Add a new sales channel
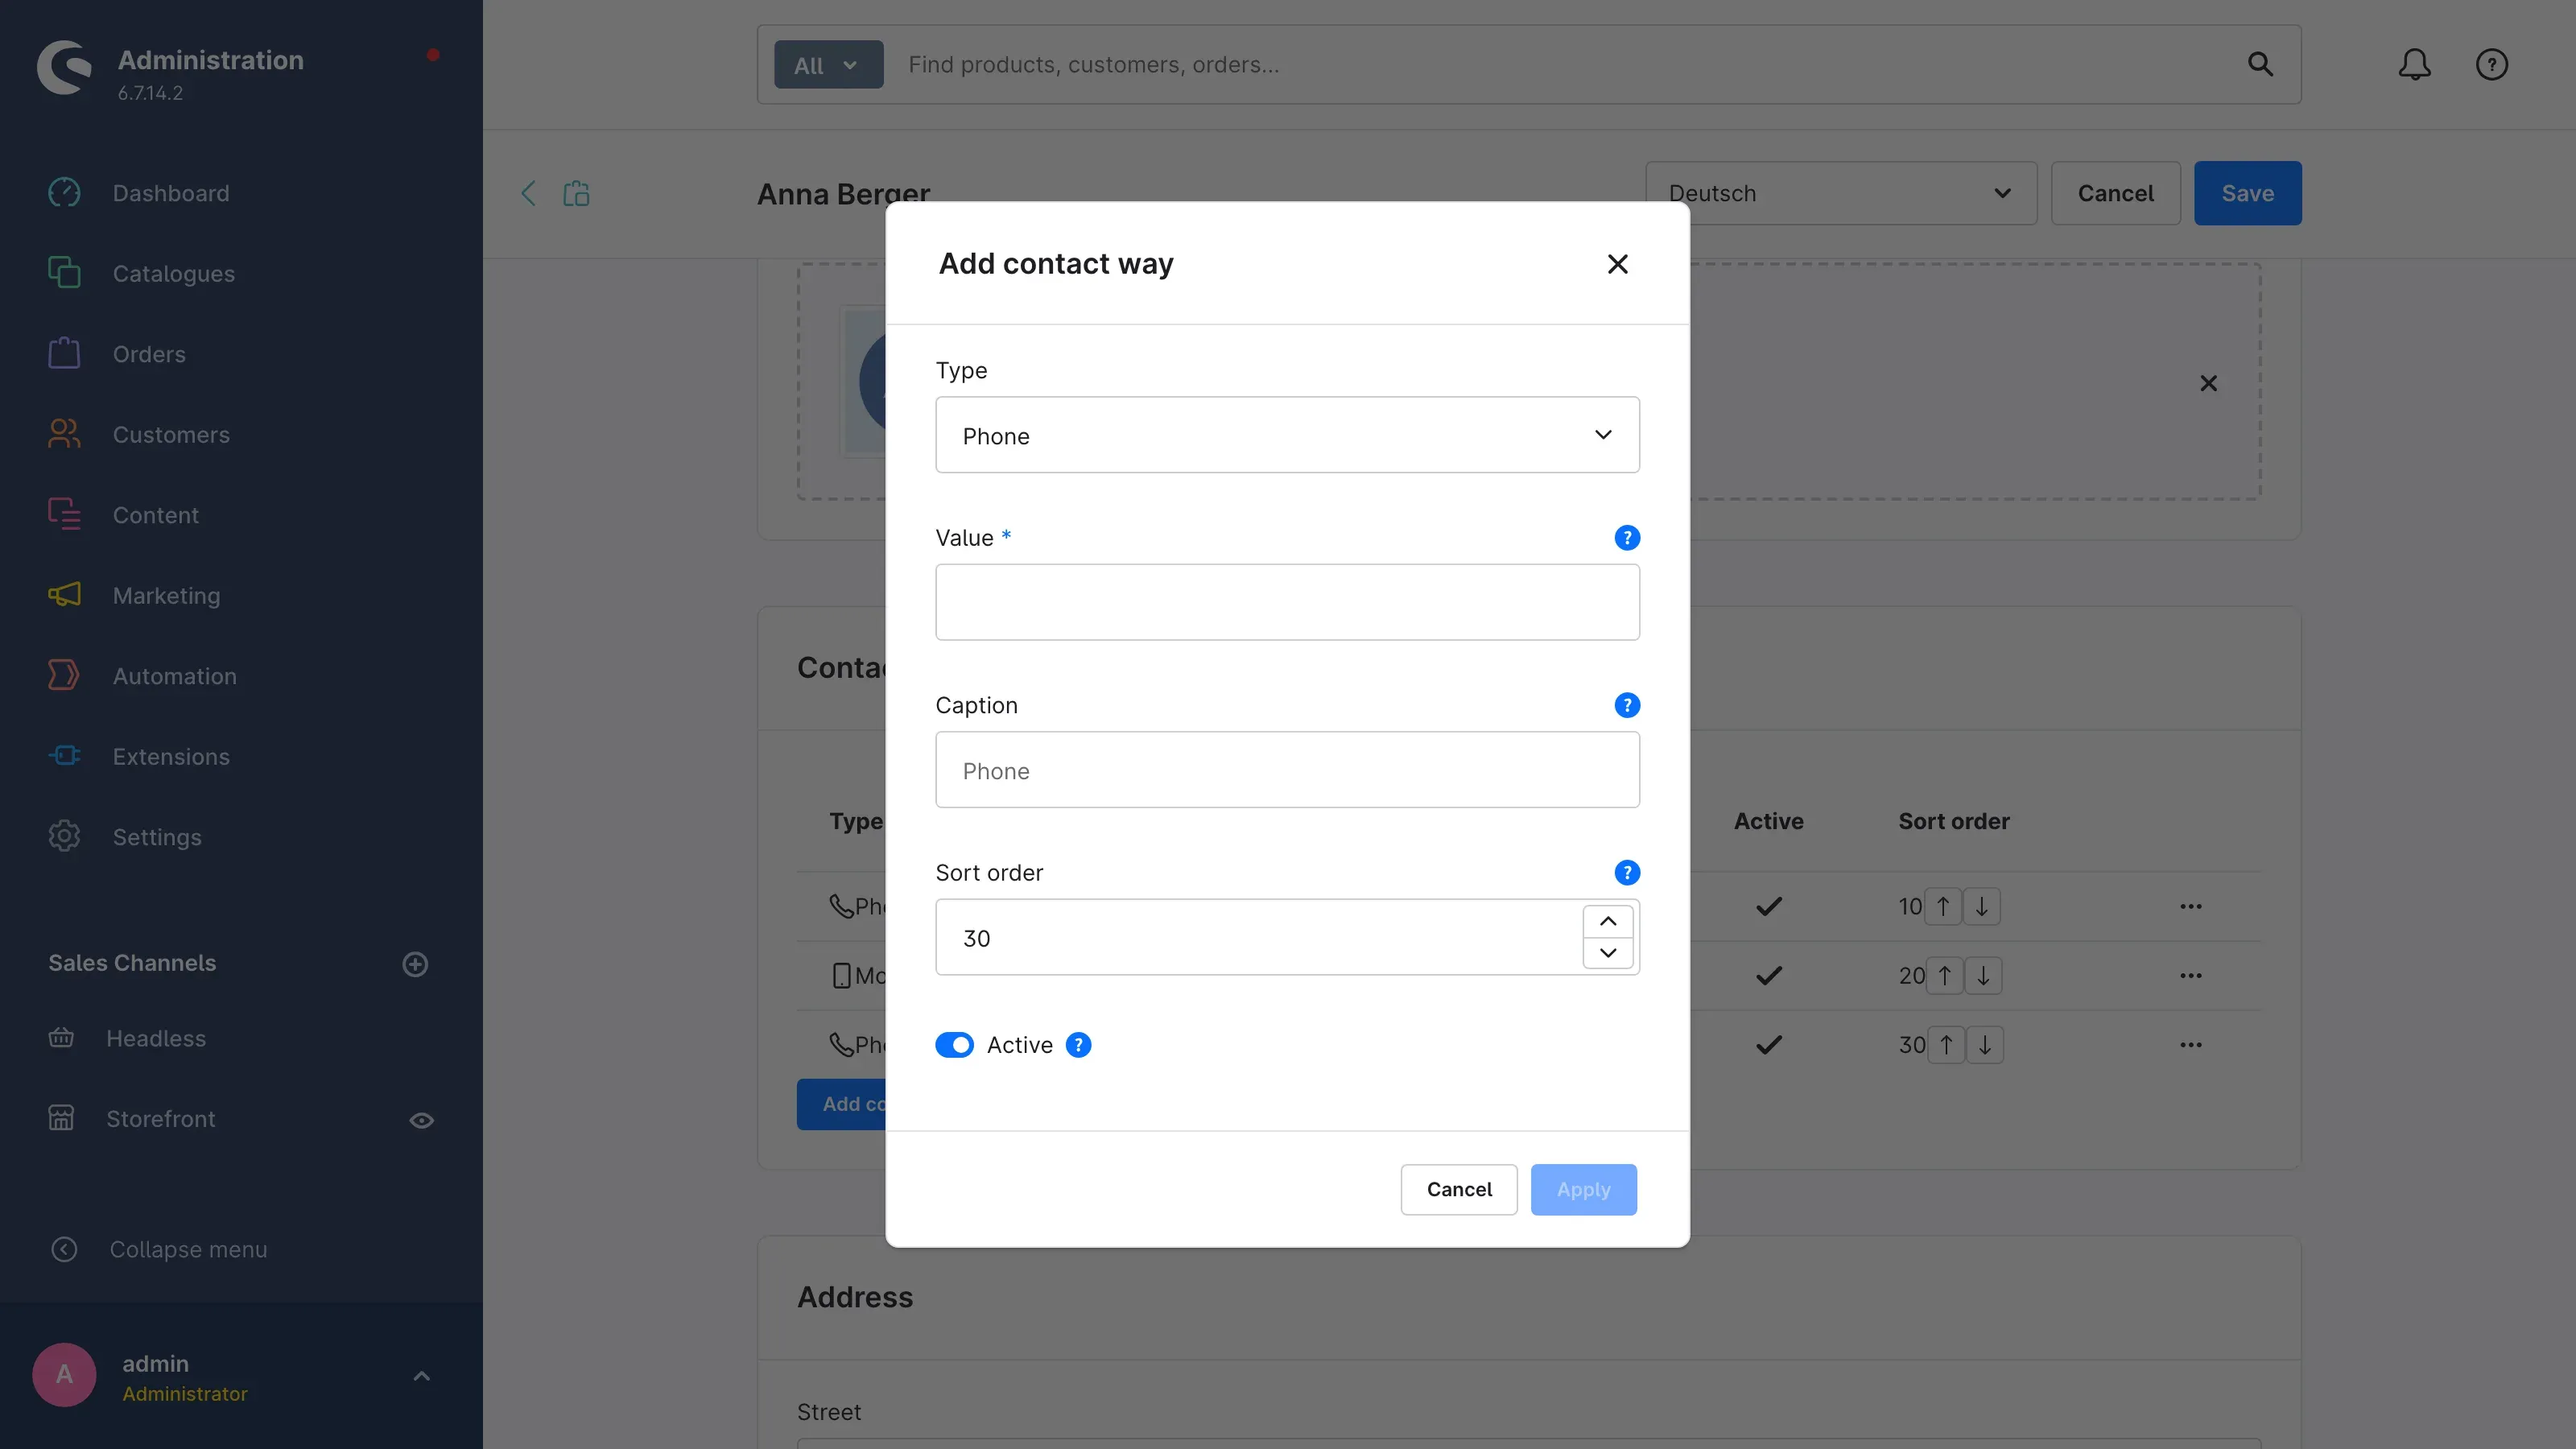The width and height of the screenshot is (2576, 1449). click(x=415, y=964)
